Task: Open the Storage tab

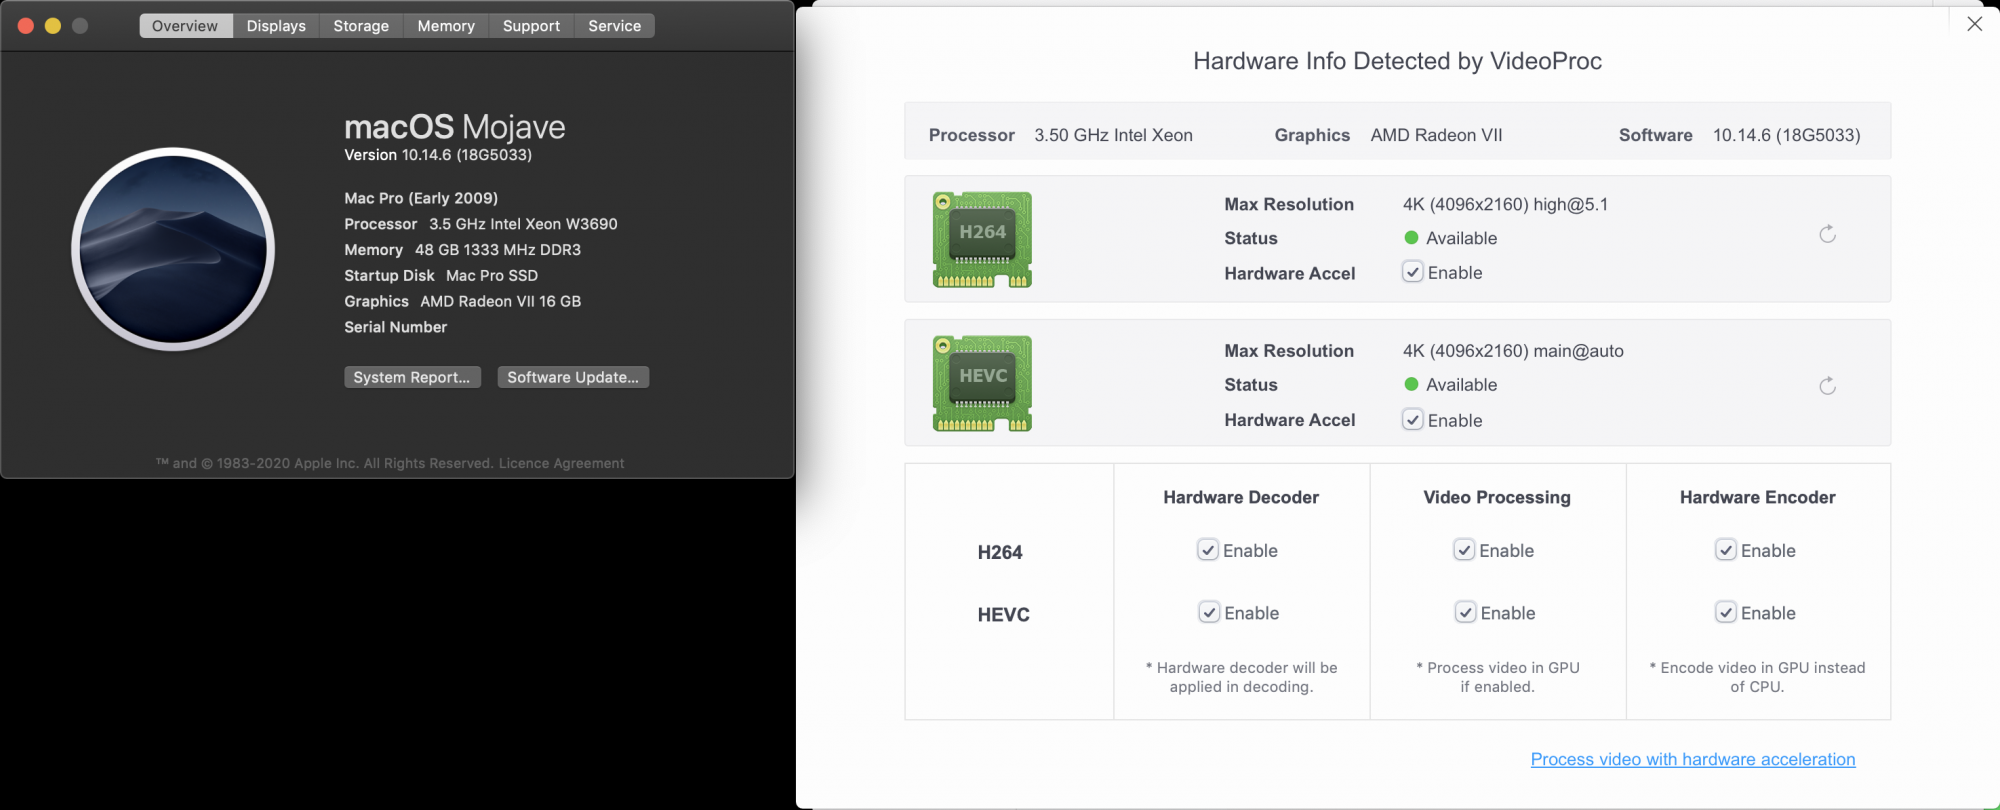Action: (361, 26)
